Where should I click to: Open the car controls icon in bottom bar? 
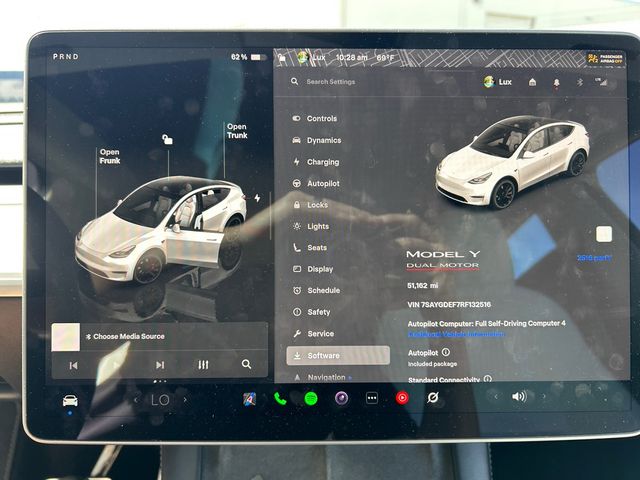(x=70, y=400)
